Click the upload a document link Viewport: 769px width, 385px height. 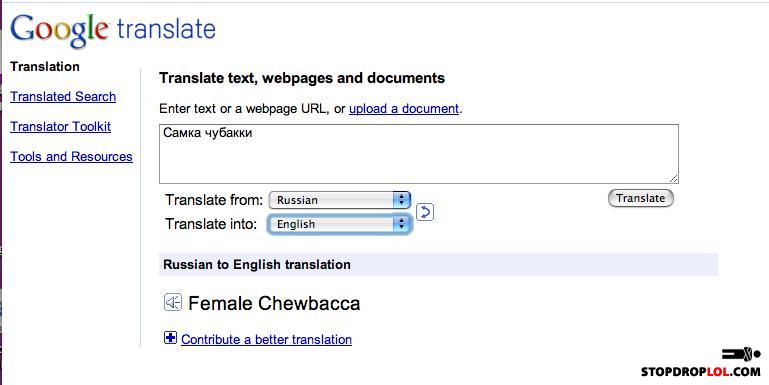[404, 108]
